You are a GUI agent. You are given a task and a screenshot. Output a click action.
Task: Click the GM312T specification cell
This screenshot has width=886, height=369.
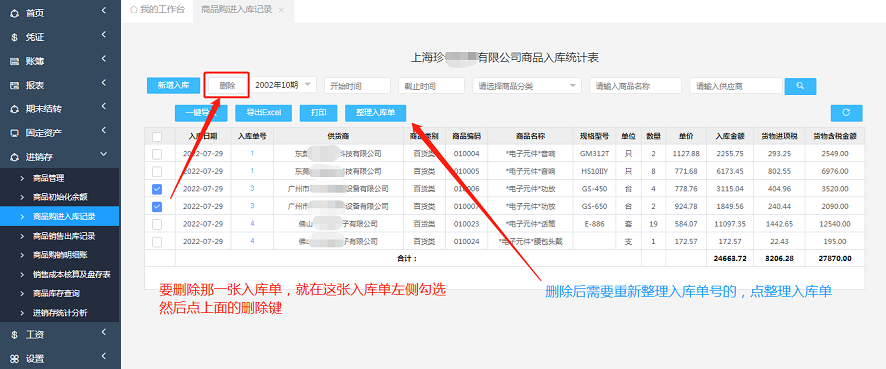pyautogui.click(x=594, y=154)
